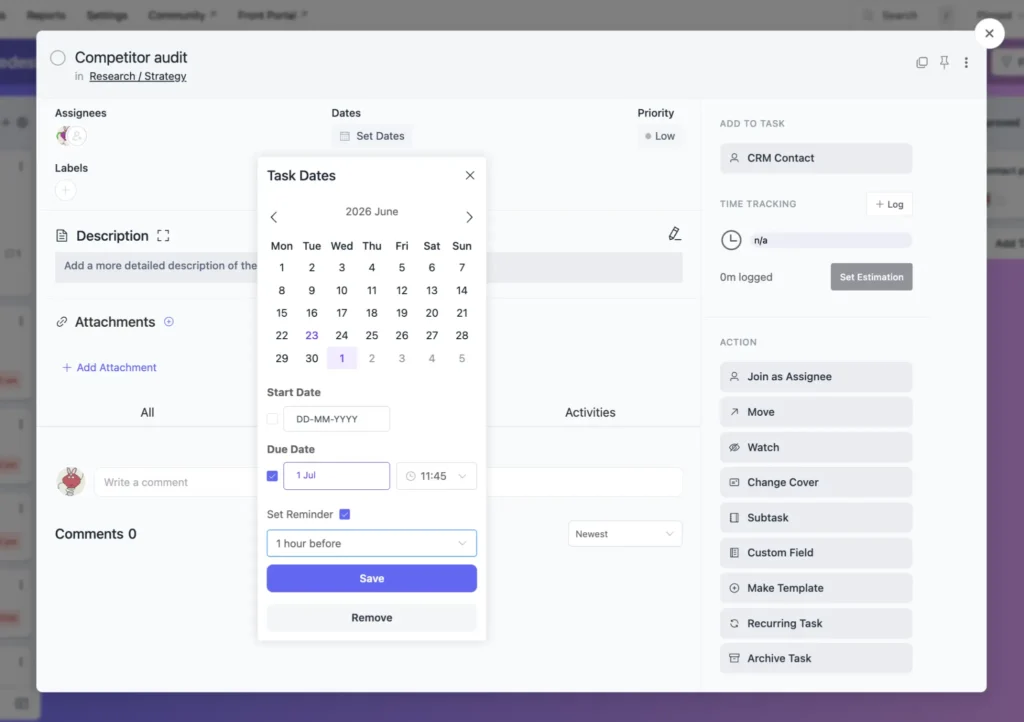Click Add Attachment link
The width and height of the screenshot is (1024, 722).
109,368
